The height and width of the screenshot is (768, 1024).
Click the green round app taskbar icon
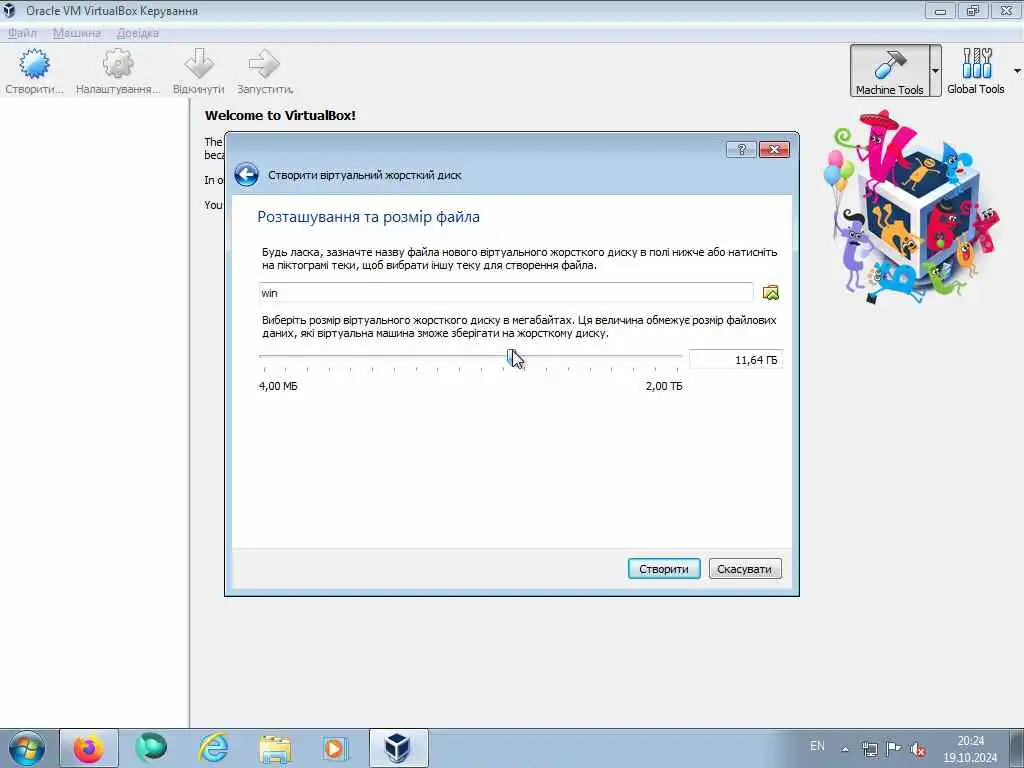(151, 748)
